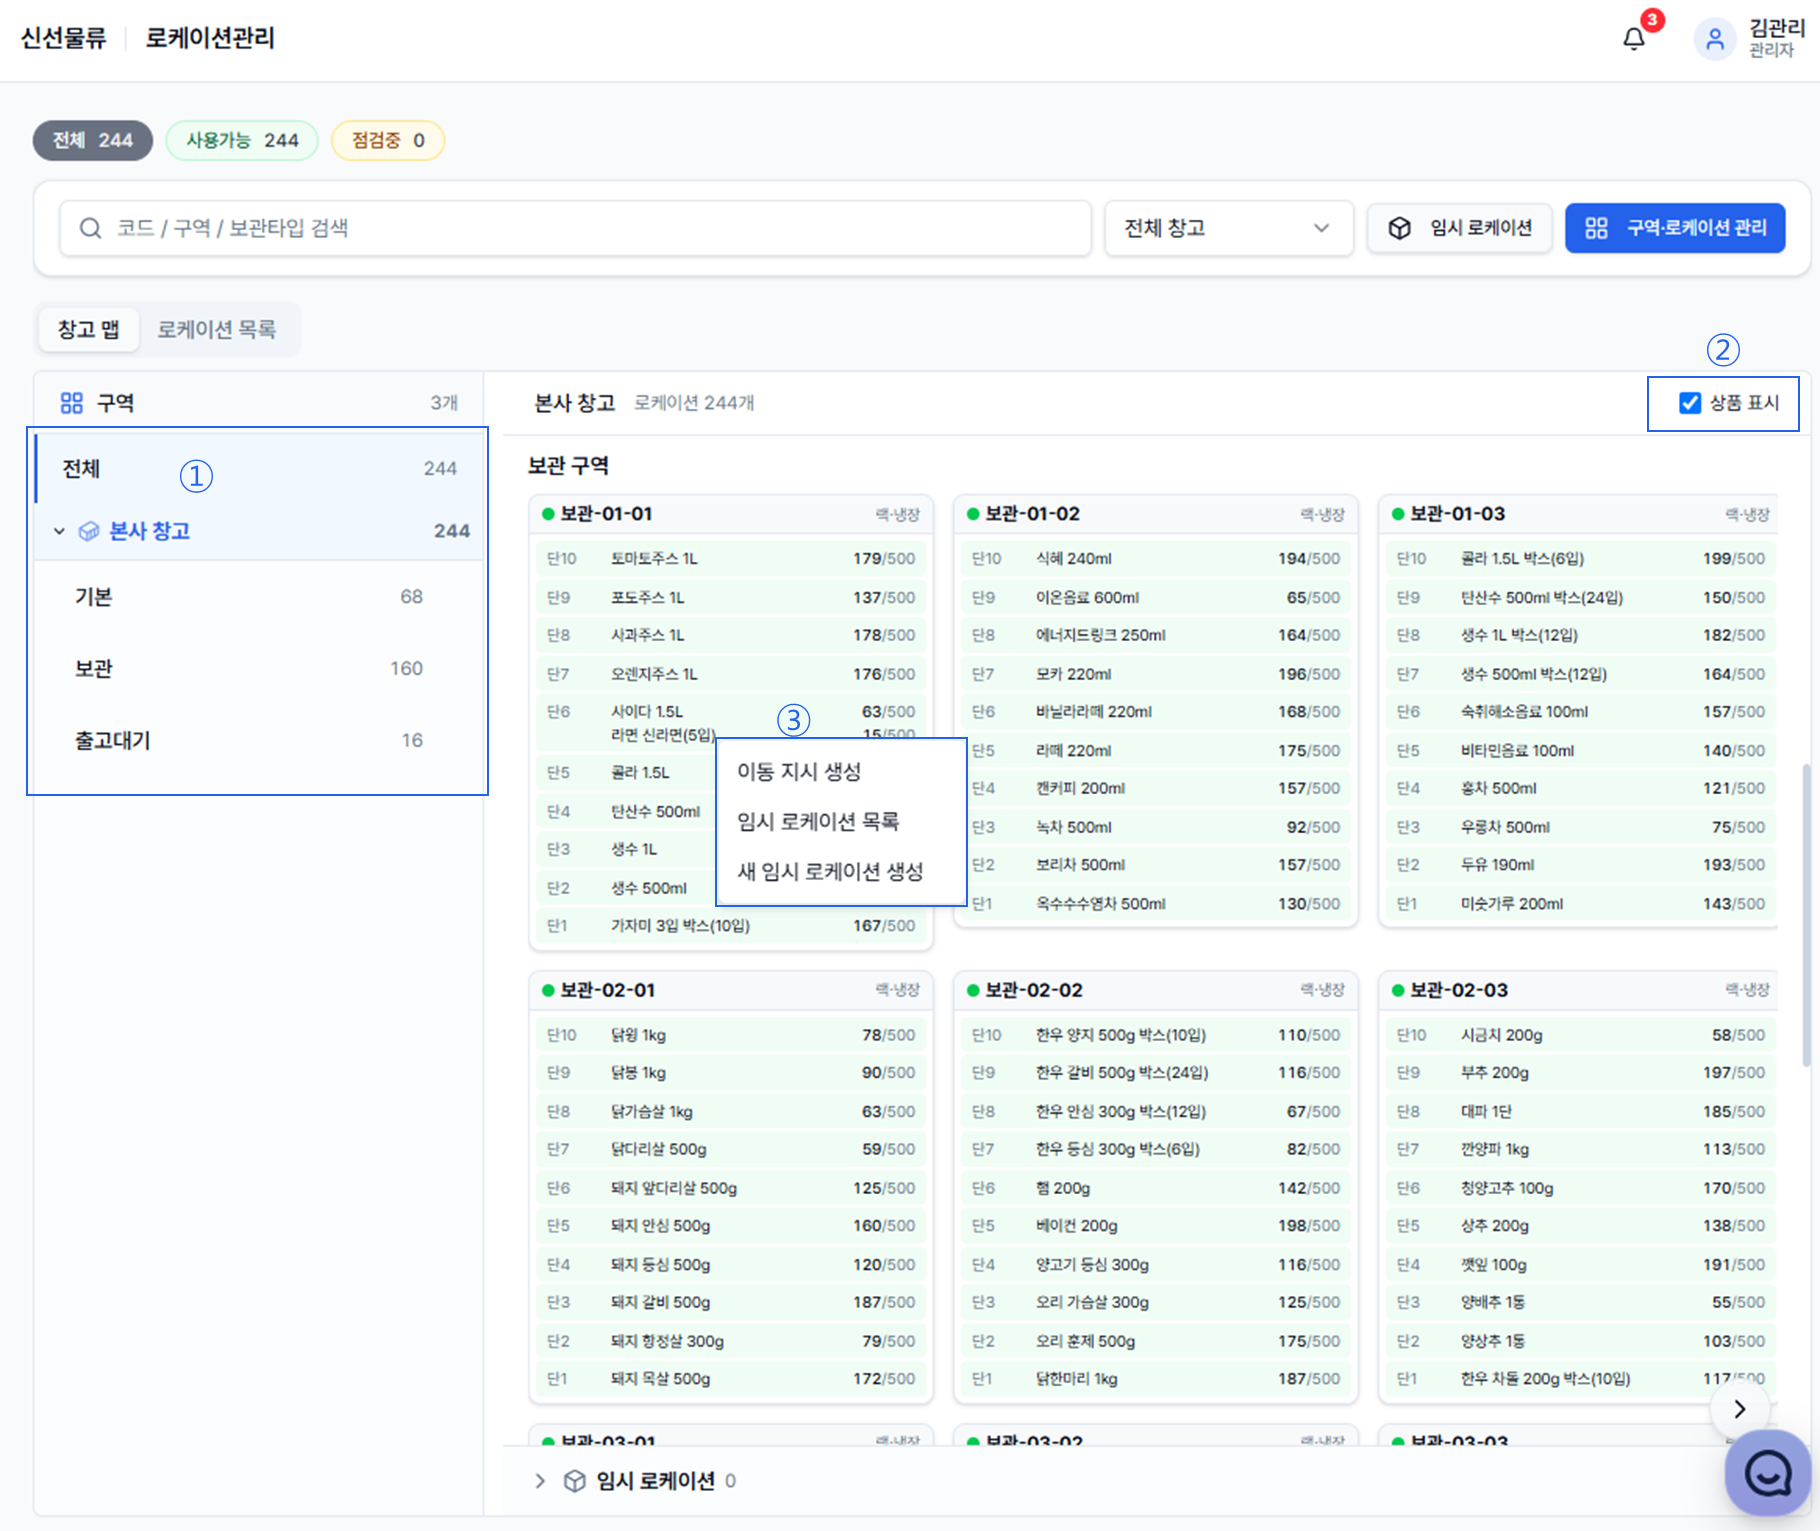Screen dimensions: 1820x1531
Task: Switch to the 창고 맵 tab
Action: 89,329
